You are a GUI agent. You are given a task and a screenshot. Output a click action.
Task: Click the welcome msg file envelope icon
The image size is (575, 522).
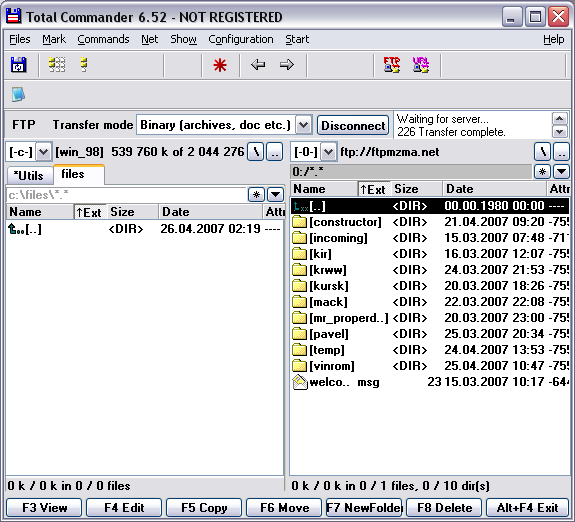pyautogui.click(x=300, y=382)
